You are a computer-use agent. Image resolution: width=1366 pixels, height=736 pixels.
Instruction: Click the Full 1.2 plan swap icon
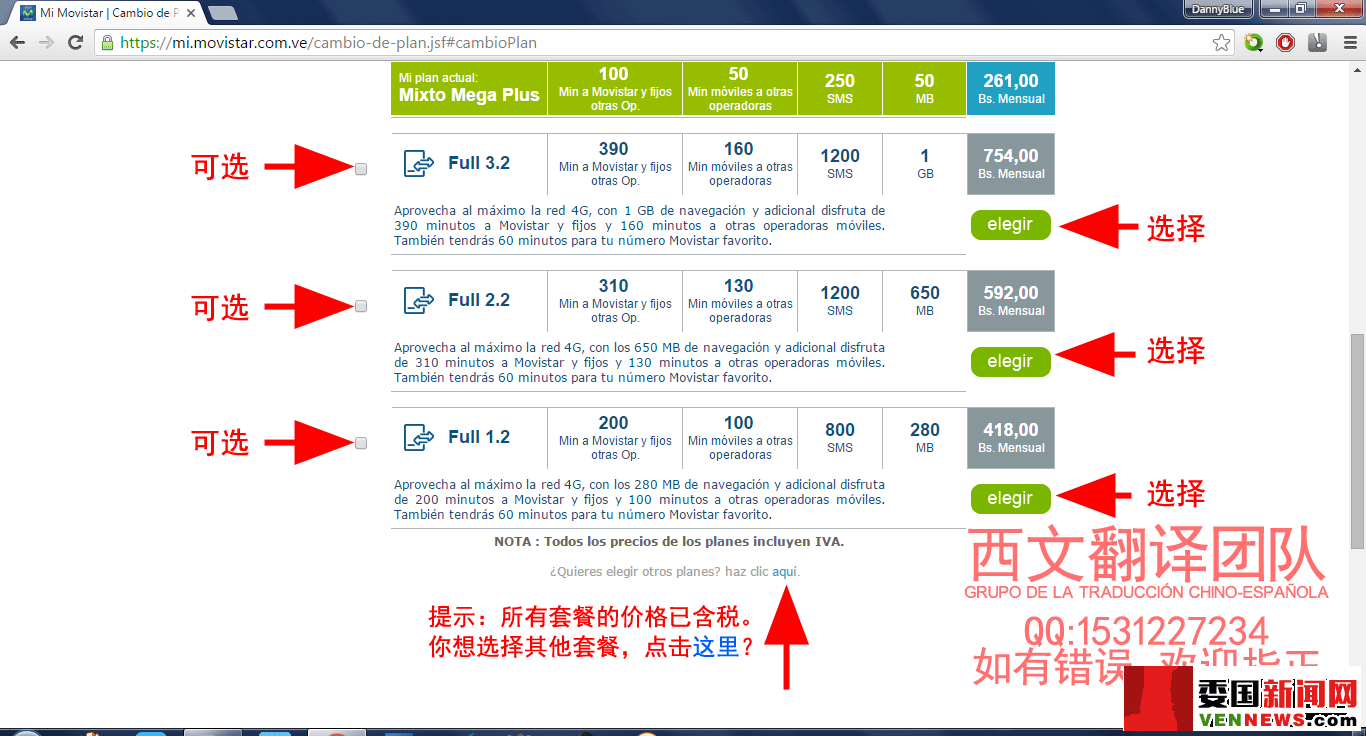pos(419,437)
